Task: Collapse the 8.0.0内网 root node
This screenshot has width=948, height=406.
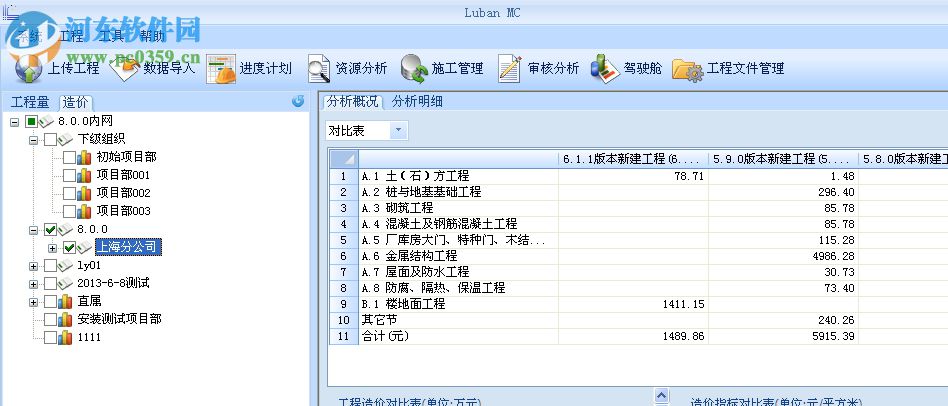Action: tap(15, 122)
